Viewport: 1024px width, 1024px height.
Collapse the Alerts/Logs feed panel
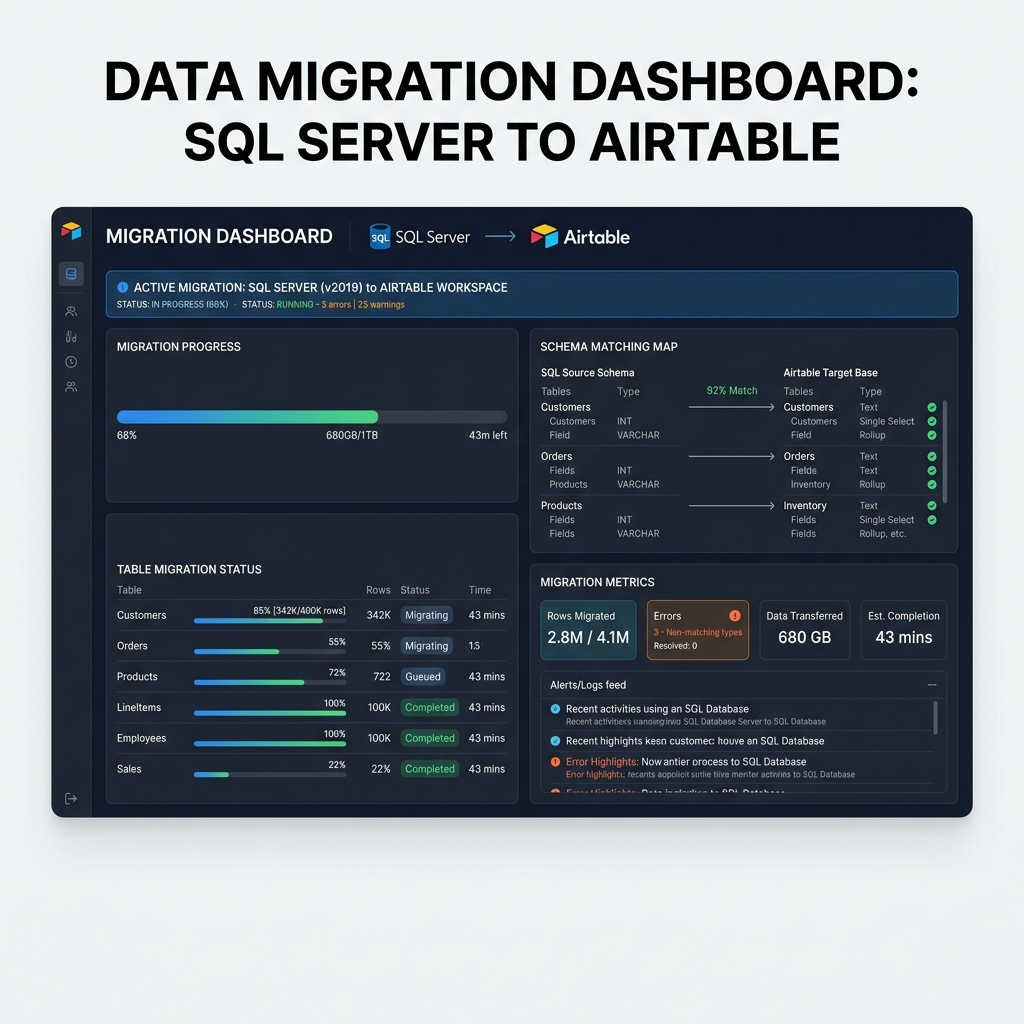tap(932, 685)
